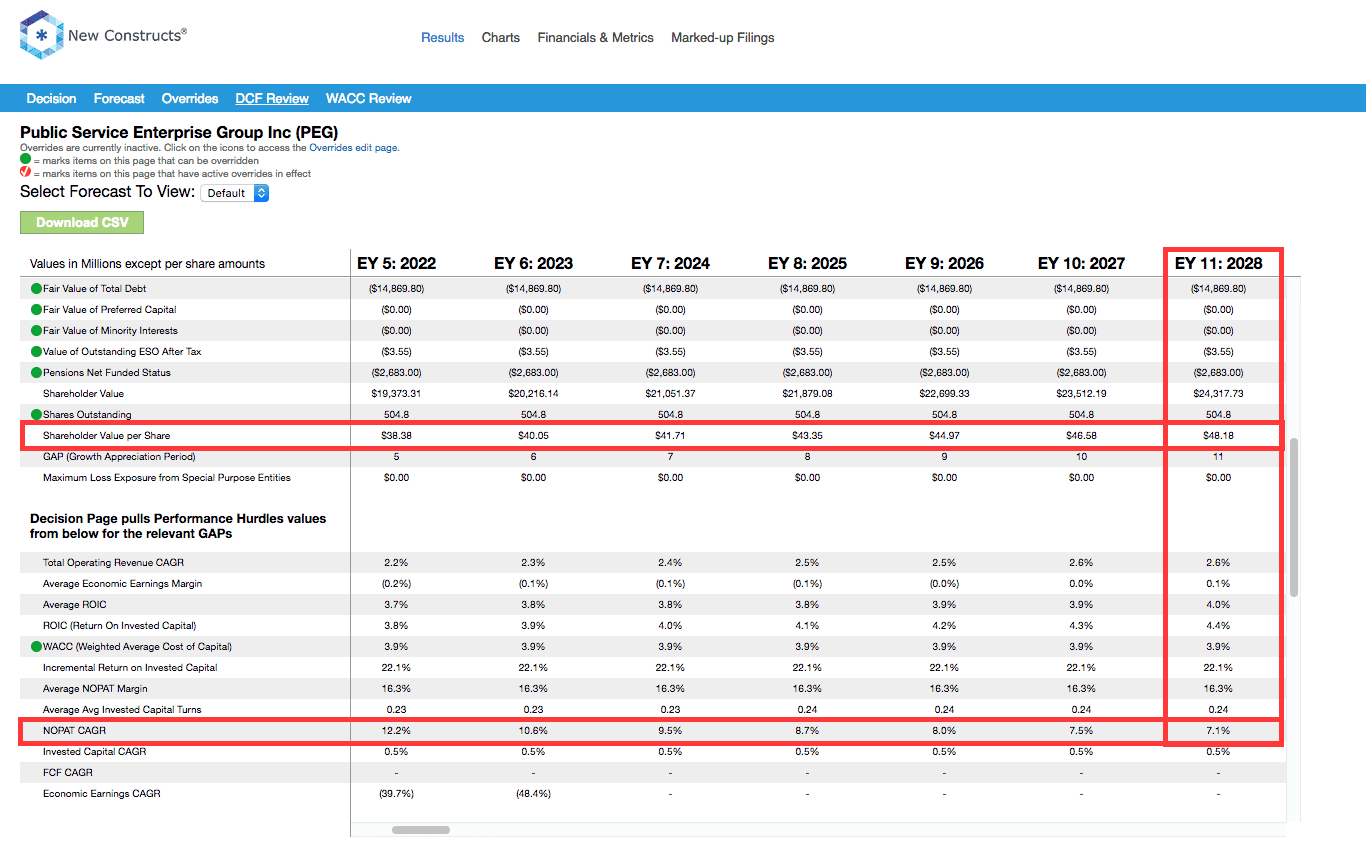Switch to the Forecast tab
1366x861 pixels.
click(x=119, y=99)
